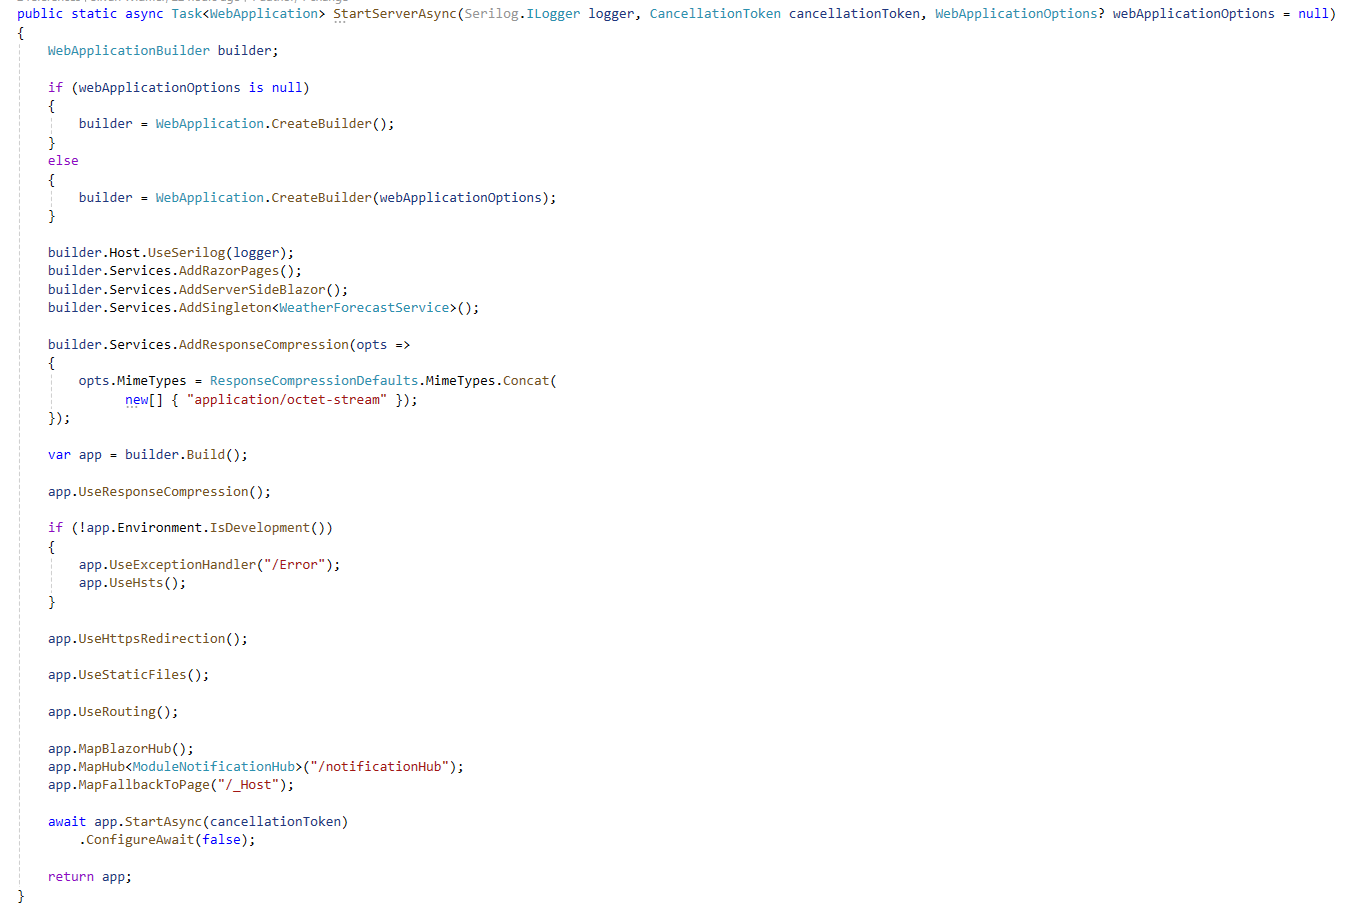1359x913 pixels.
Task: Click the AddResponseCompression lambda parameter opts
Action: click(x=371, y=344)
